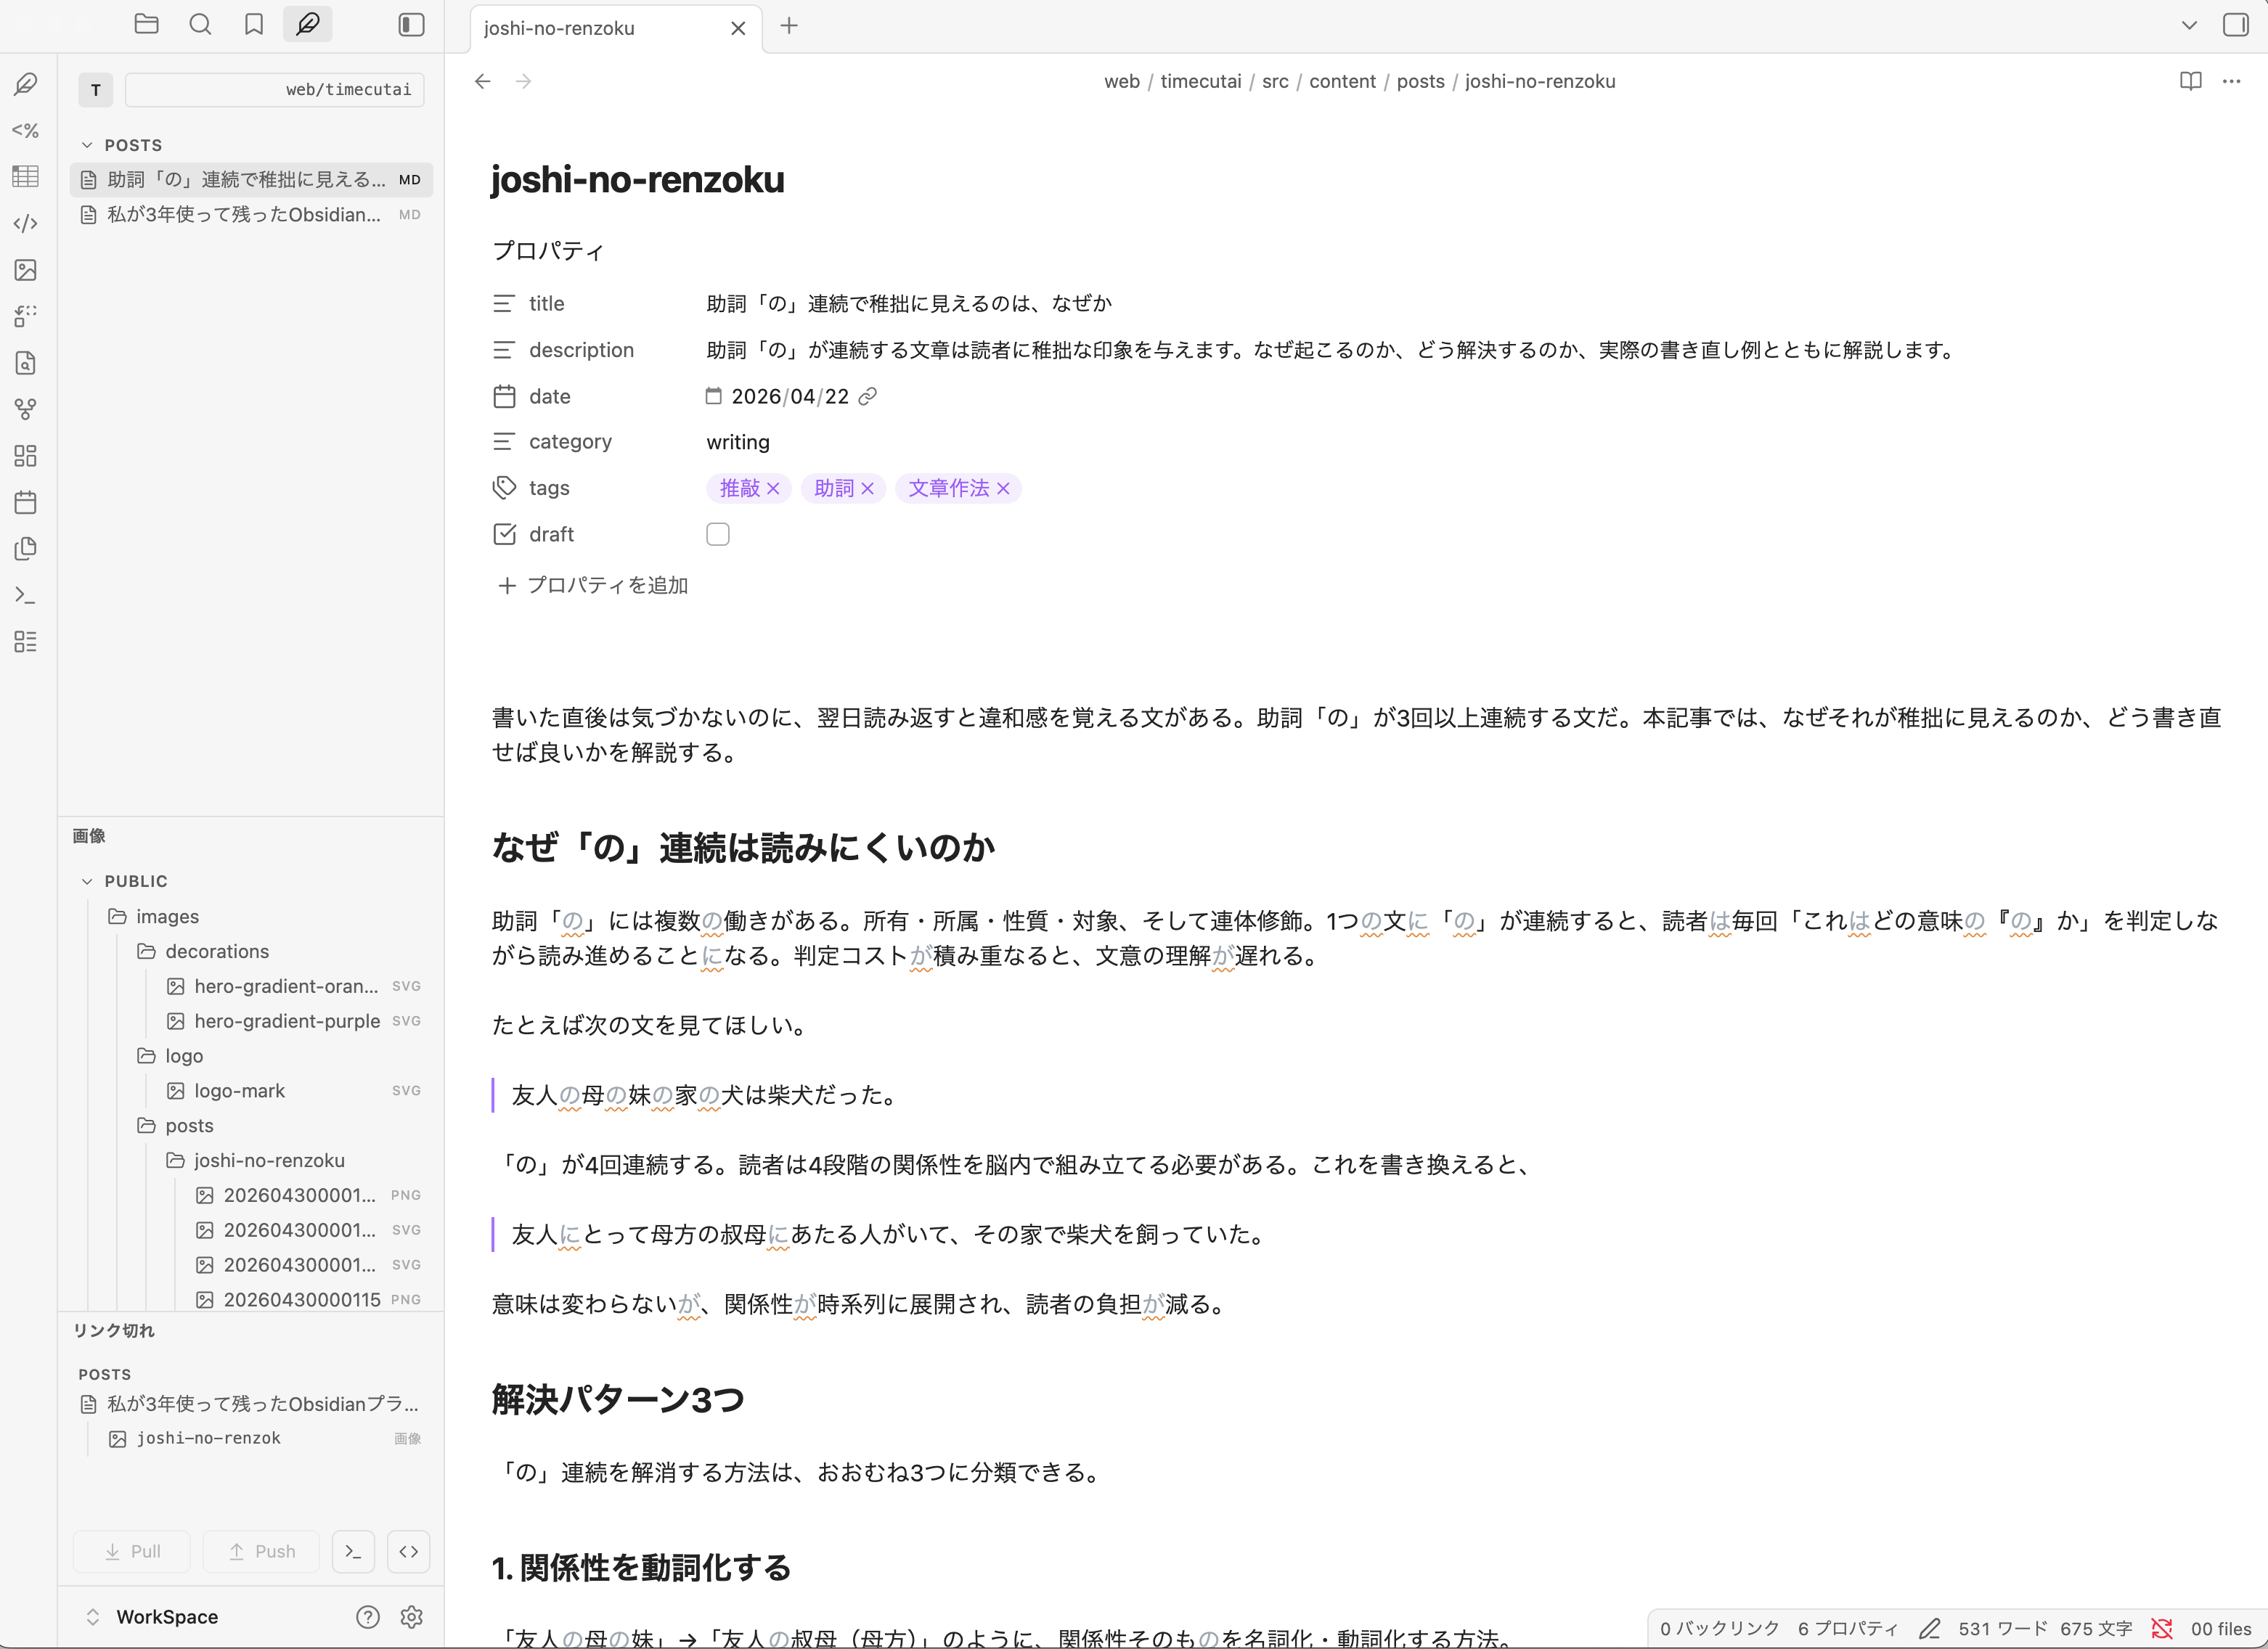2268x1649 pixels.
Task: Open the terminal button beside Push
Action: pyautogui.click(x=353, y=1552)
